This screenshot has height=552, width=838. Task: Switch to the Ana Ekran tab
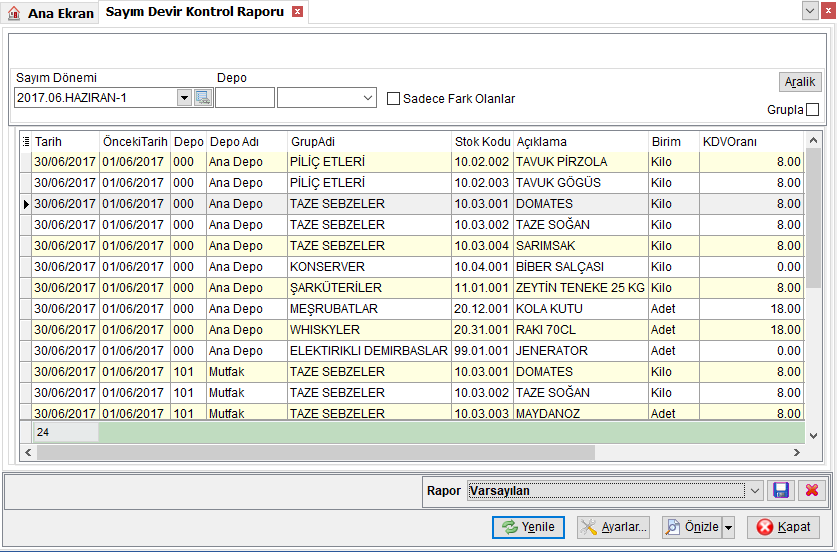click(x=51, y=13)
